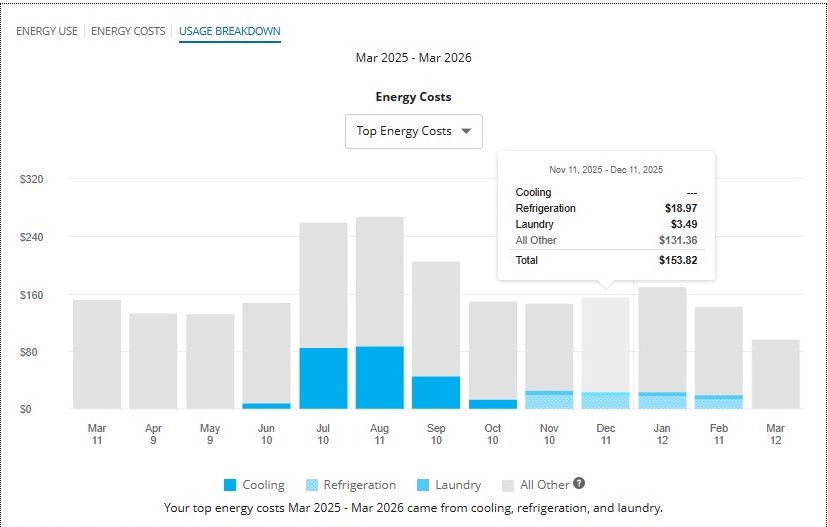The image size is (828, 527).
Task: Click the Apr 9 gray bar
Action: point(153,360)
